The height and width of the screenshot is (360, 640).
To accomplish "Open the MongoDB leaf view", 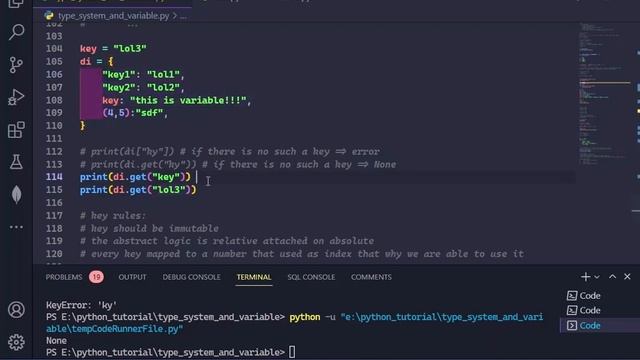I will tap(16, 194).
